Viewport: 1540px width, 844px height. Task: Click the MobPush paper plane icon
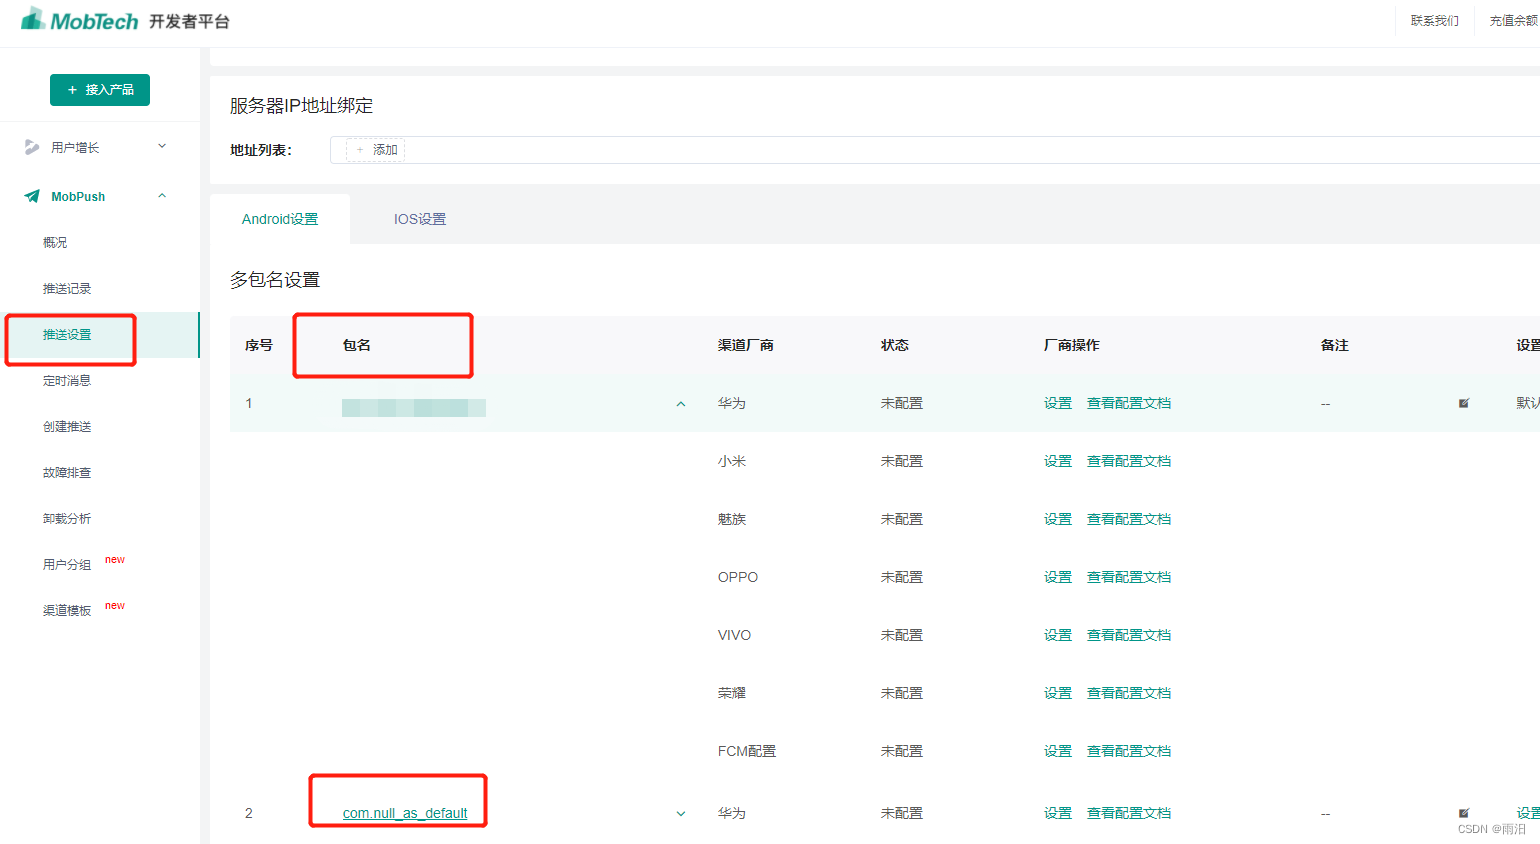click(x=32, y=196)
